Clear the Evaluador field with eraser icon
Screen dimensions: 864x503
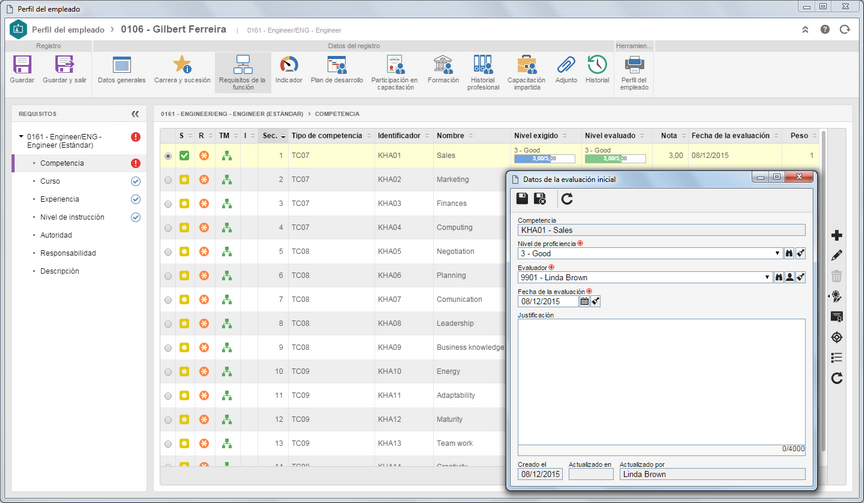coord(801,277)
